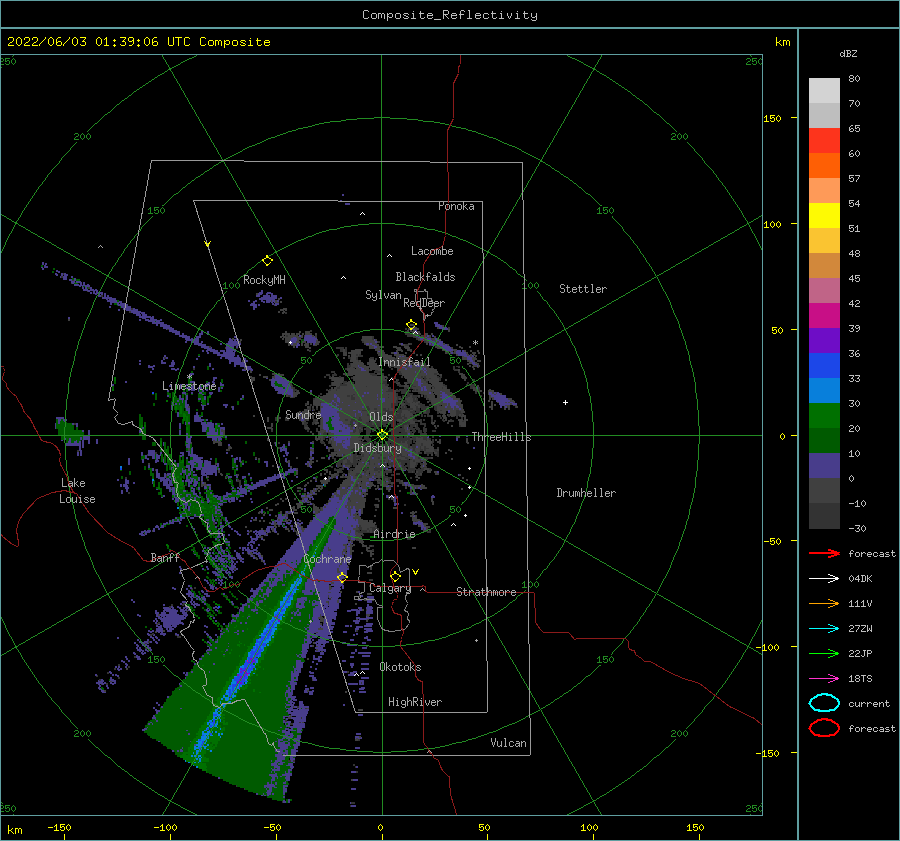Click the Banff label
Screen dimensions: 900x841
click(165, 557)
